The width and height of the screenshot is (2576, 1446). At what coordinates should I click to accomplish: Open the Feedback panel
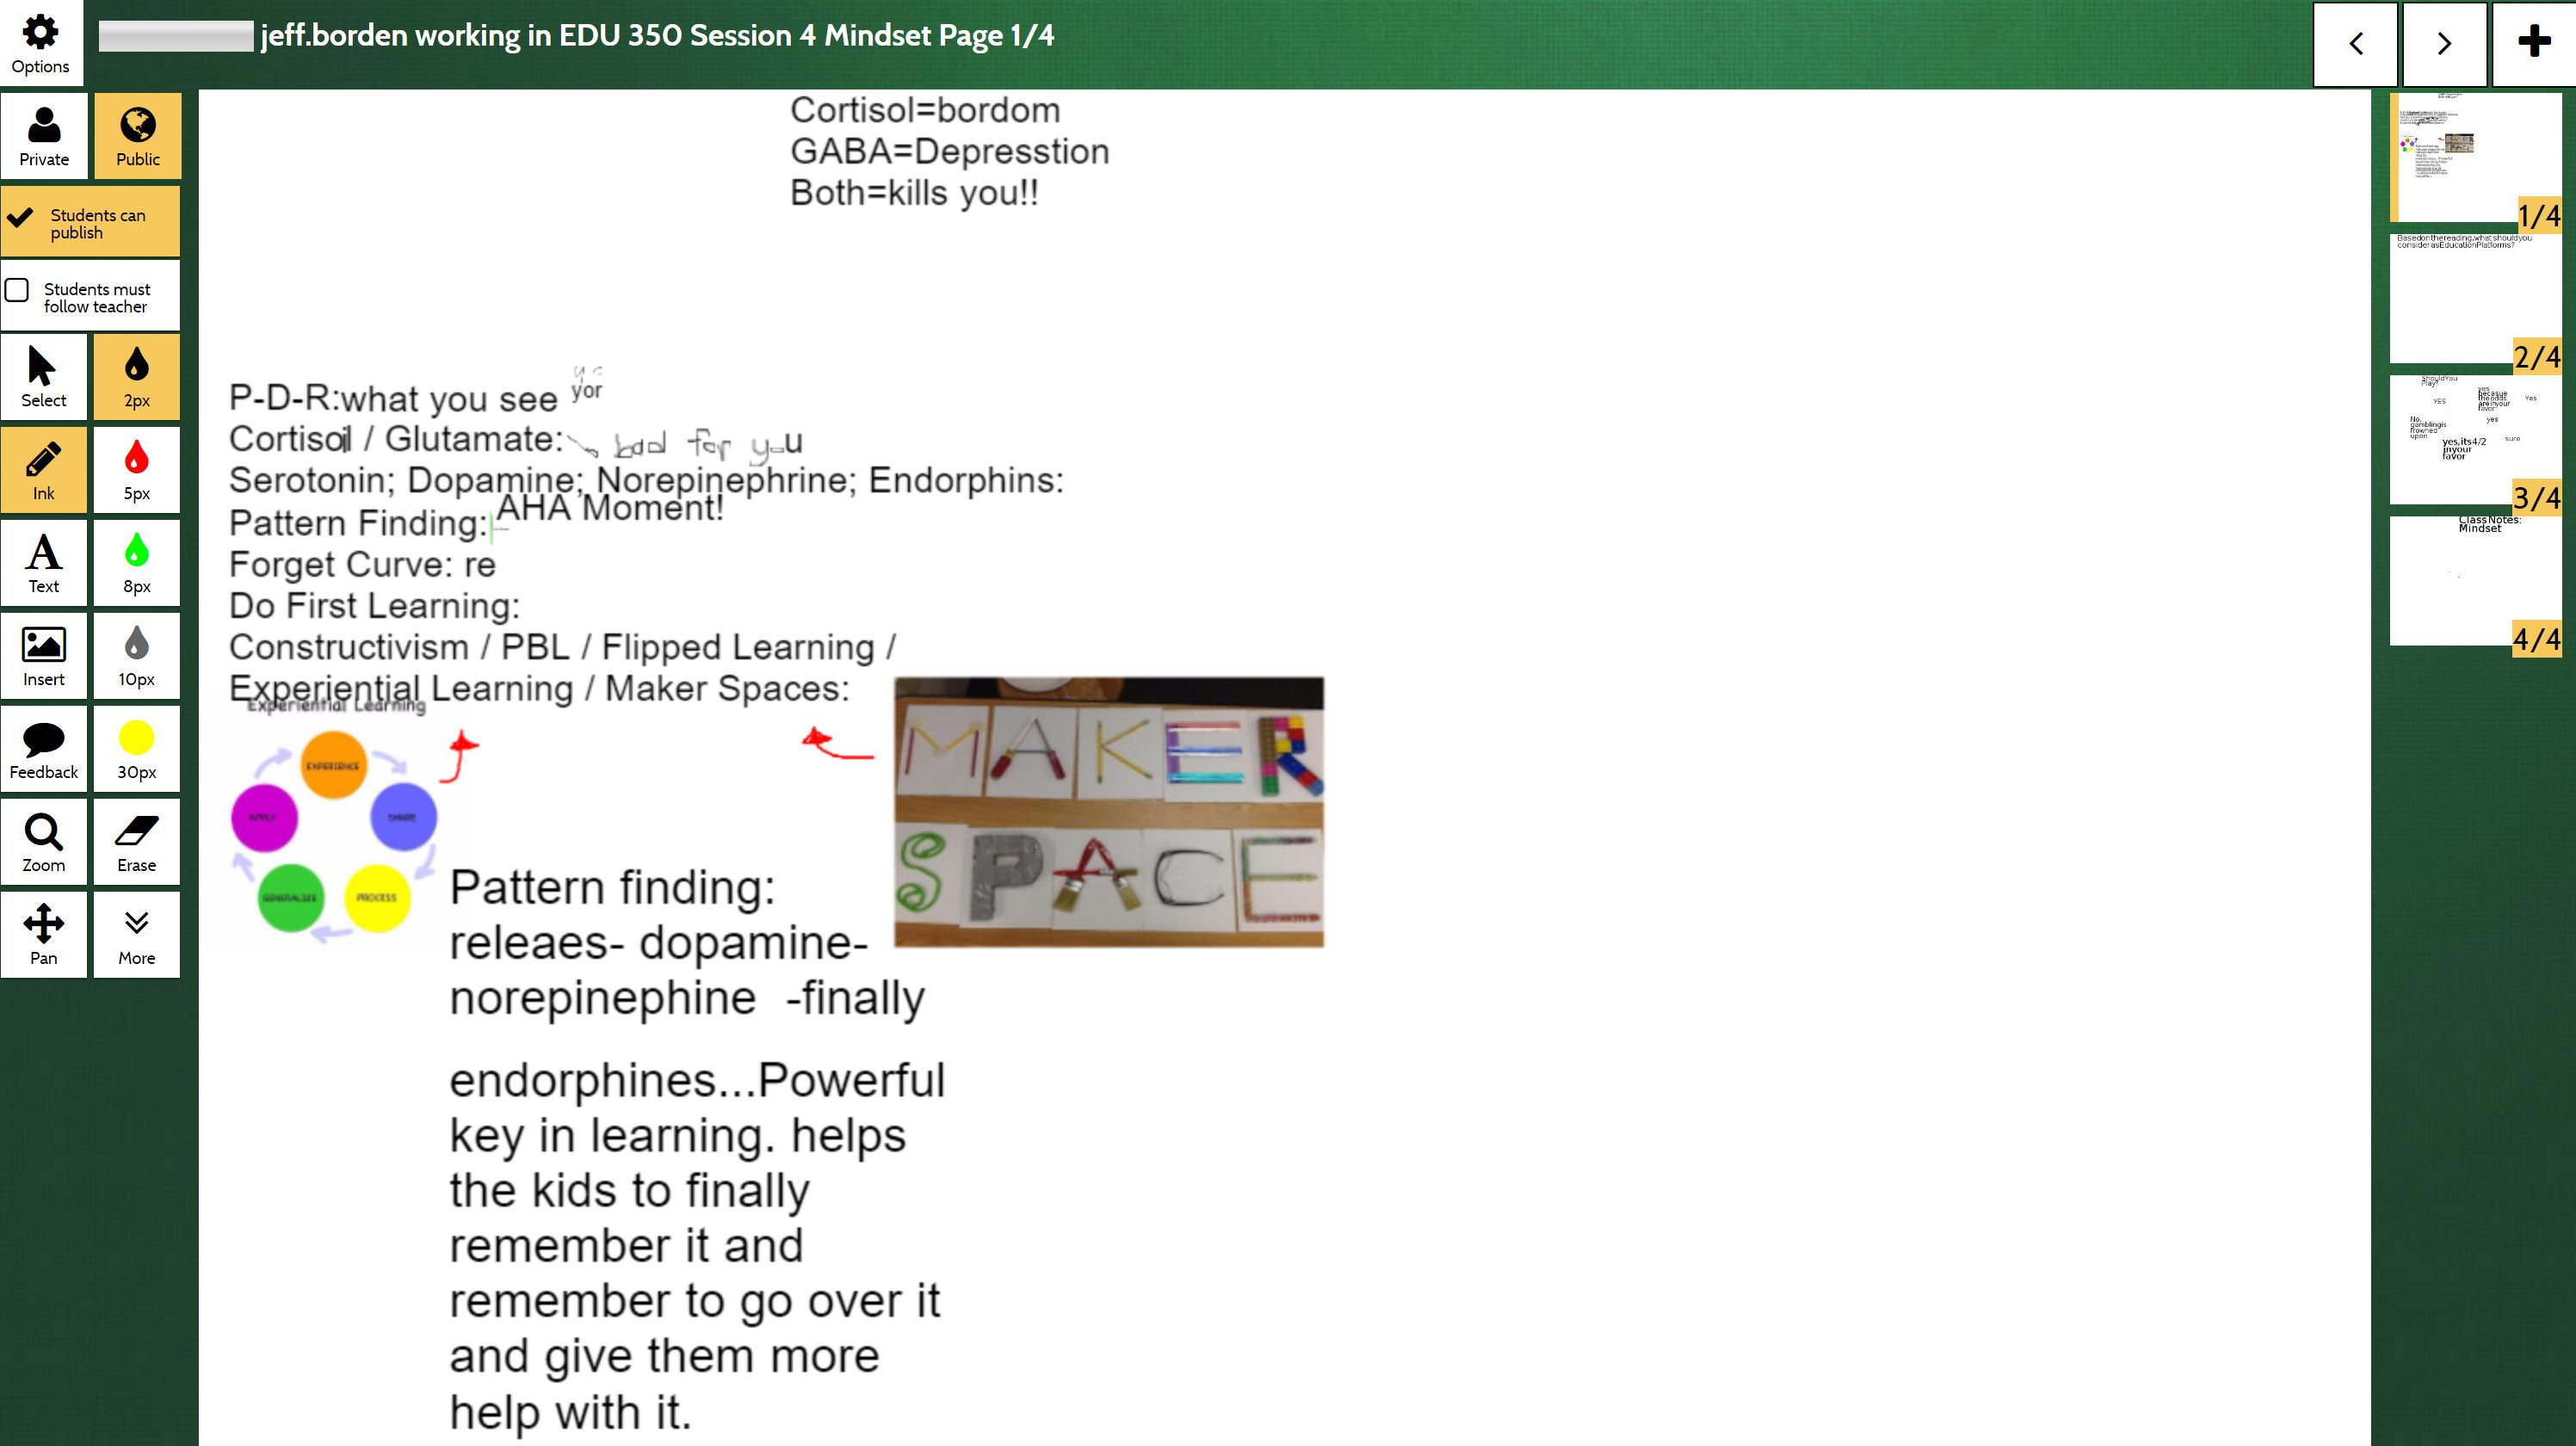pyautogui.click(x=42, y=749)
